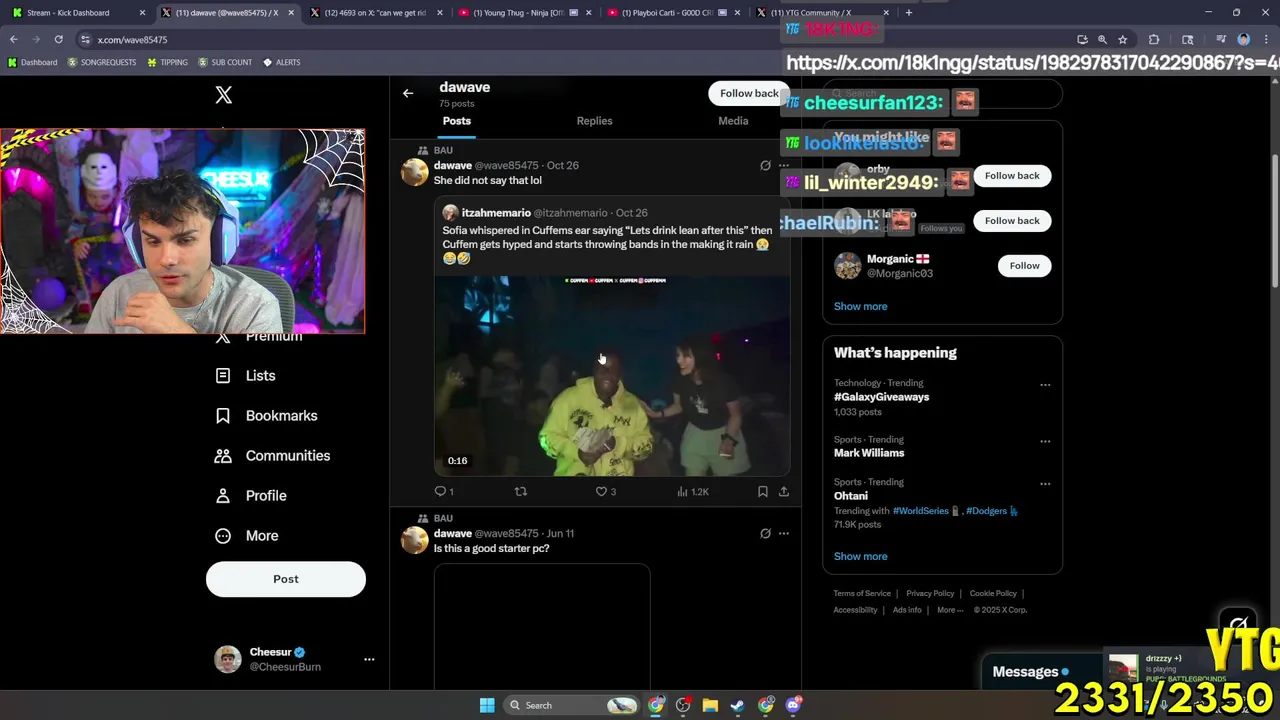Open a new browser tab with plus button

point(908,13)
